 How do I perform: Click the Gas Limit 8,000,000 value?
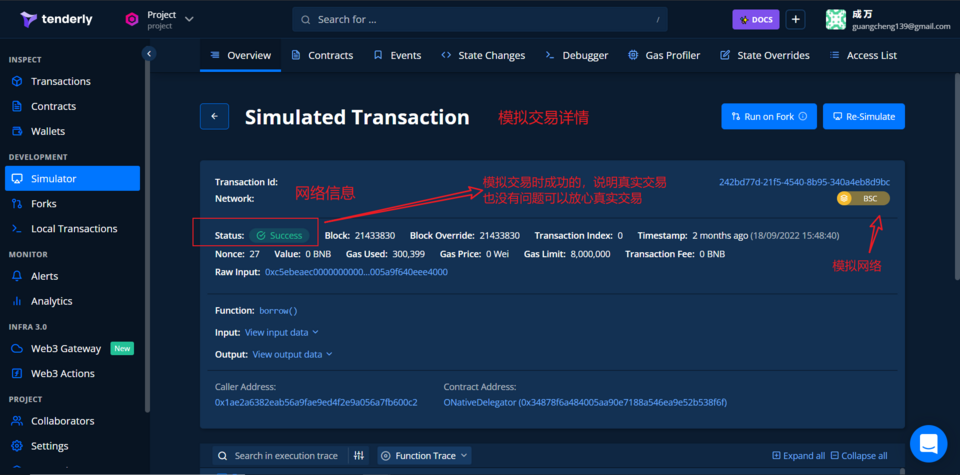click(590, 254)
